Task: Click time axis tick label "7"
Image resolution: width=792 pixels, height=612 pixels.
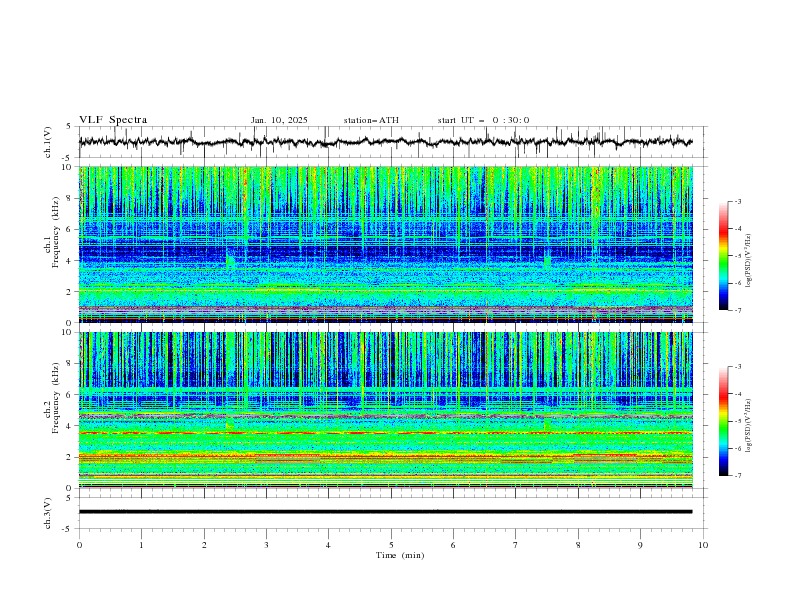Action: (516, 545)
